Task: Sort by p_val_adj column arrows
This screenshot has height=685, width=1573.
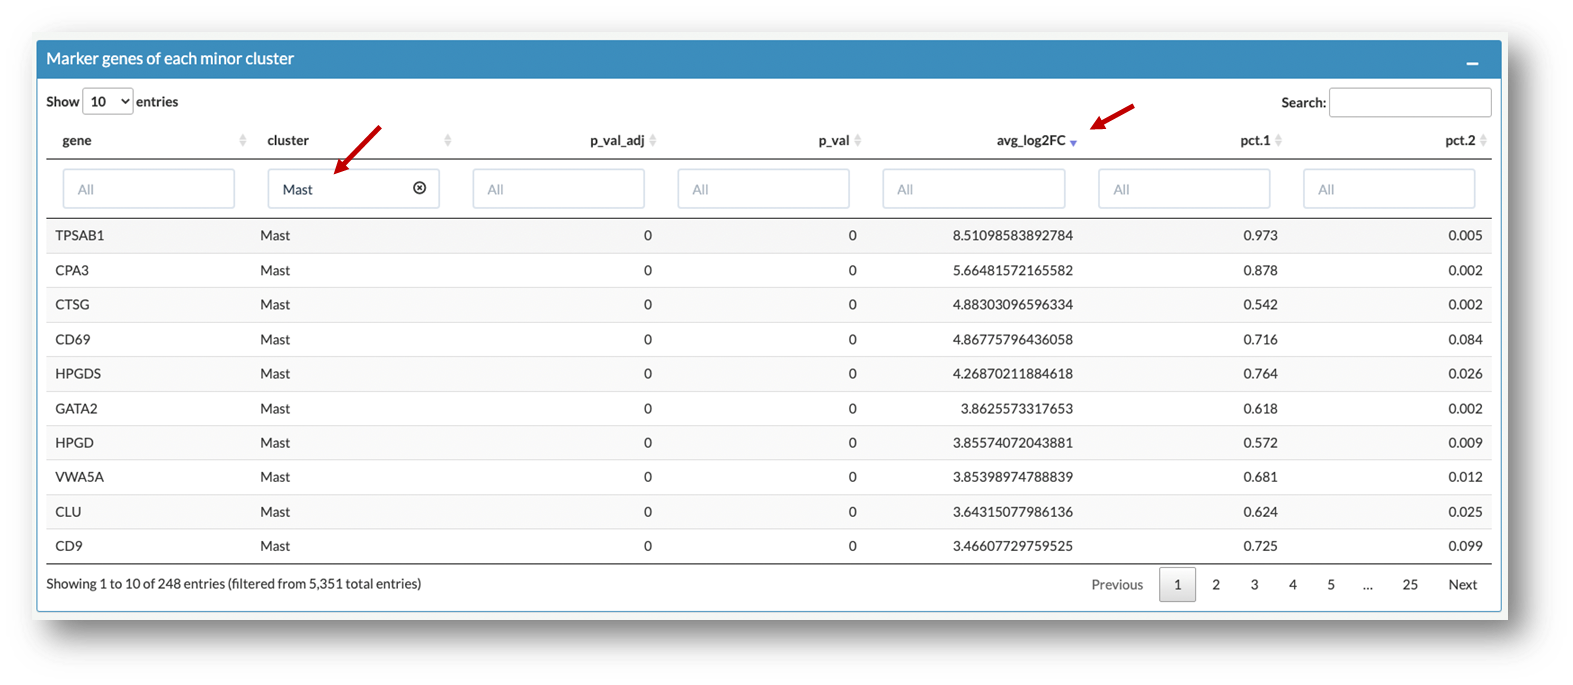Action: click(653, 141)
